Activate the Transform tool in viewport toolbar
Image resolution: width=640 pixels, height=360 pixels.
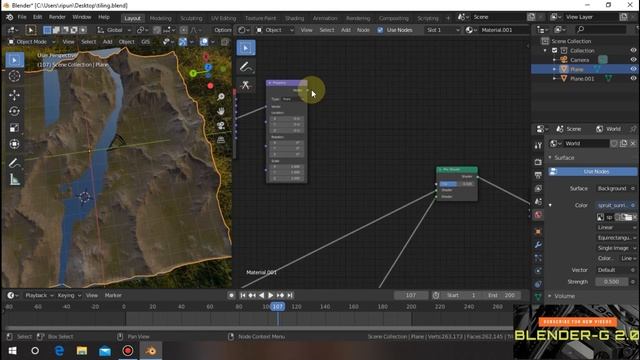(14, 144)
